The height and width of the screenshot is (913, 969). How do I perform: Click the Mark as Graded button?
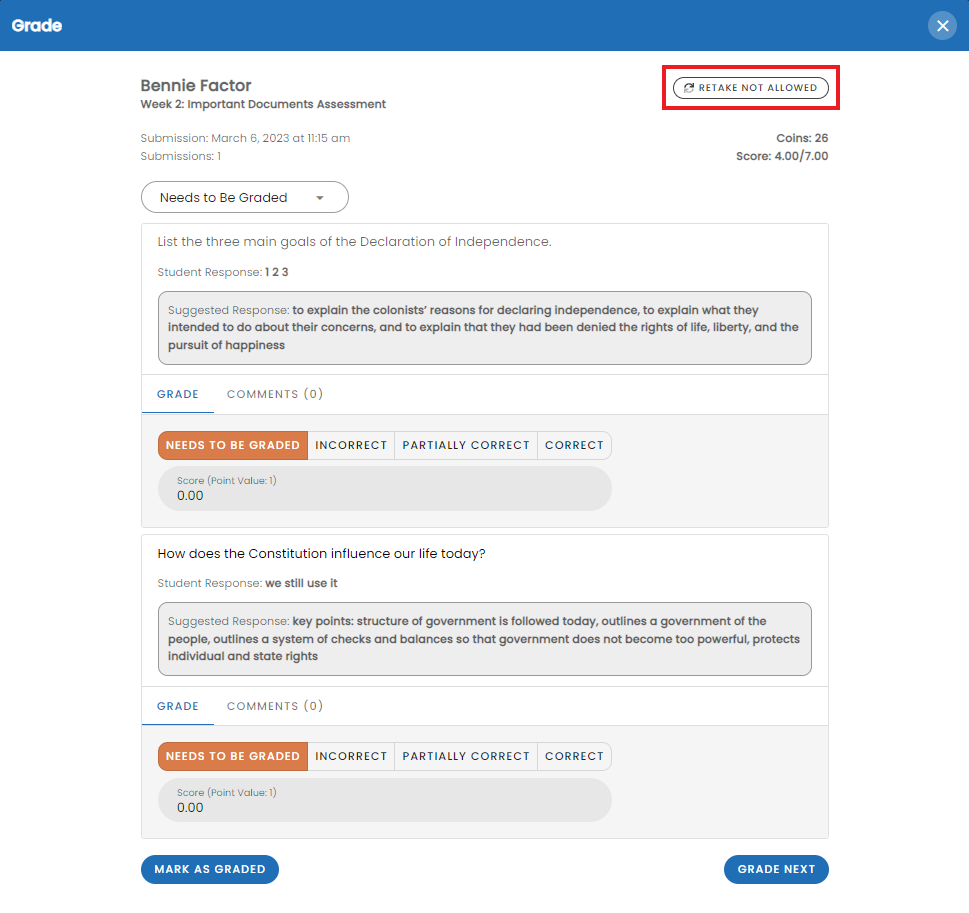click(x=210, y=869)
